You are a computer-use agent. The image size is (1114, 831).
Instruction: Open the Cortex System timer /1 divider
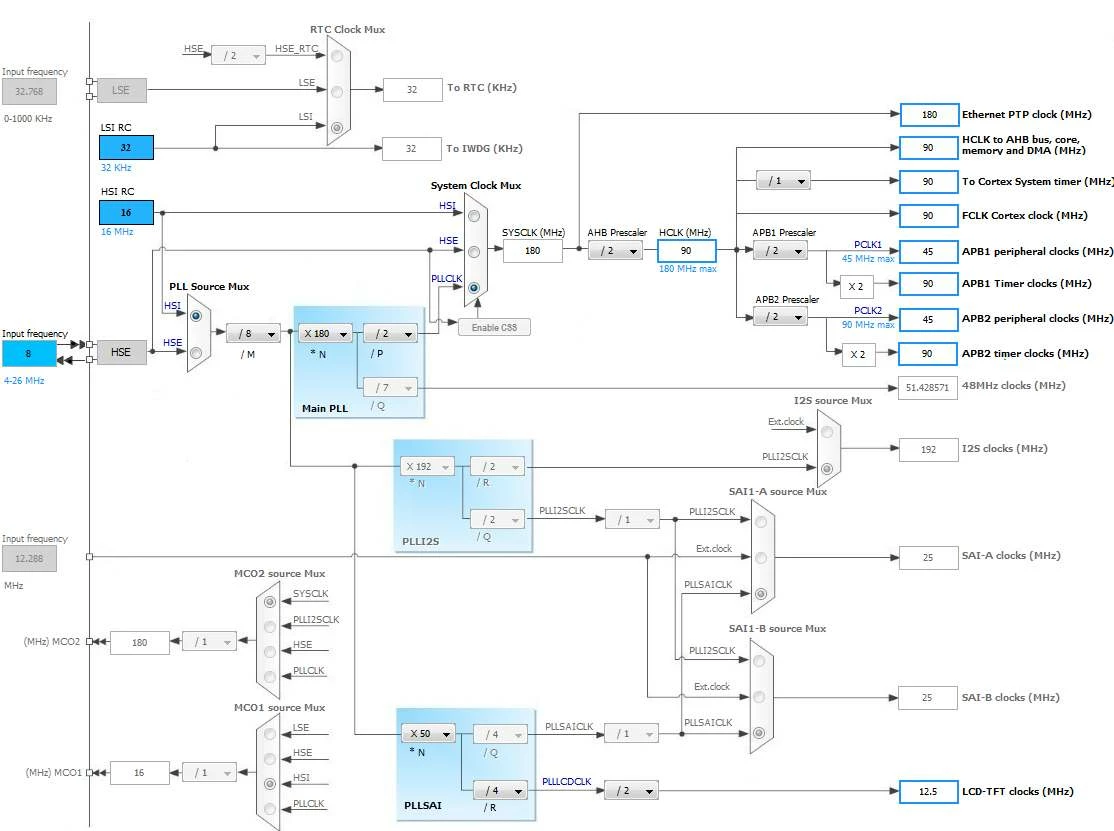coord(783,181)
